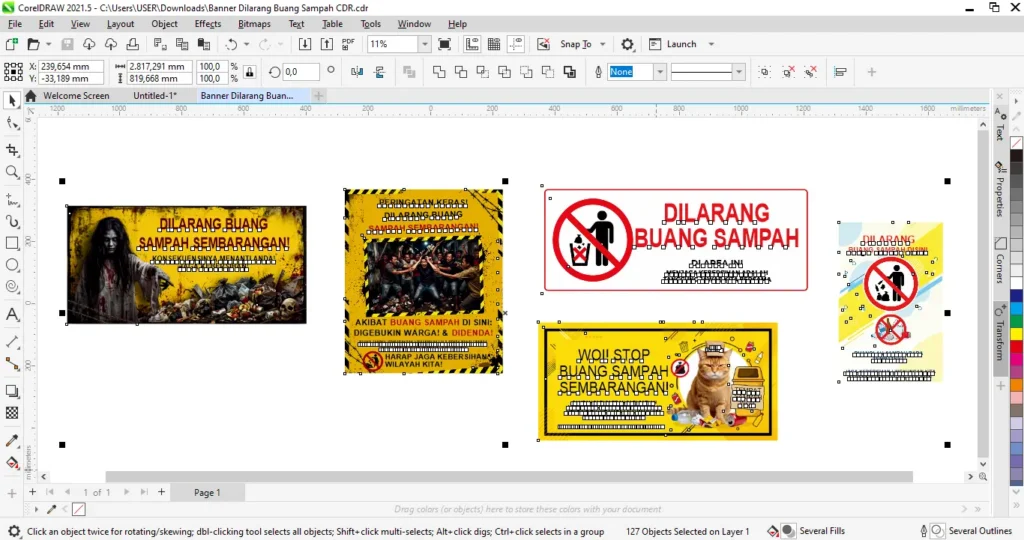Click the New document icon
The height and width of the screenshot is (540, 1024).
pos(12,44)
